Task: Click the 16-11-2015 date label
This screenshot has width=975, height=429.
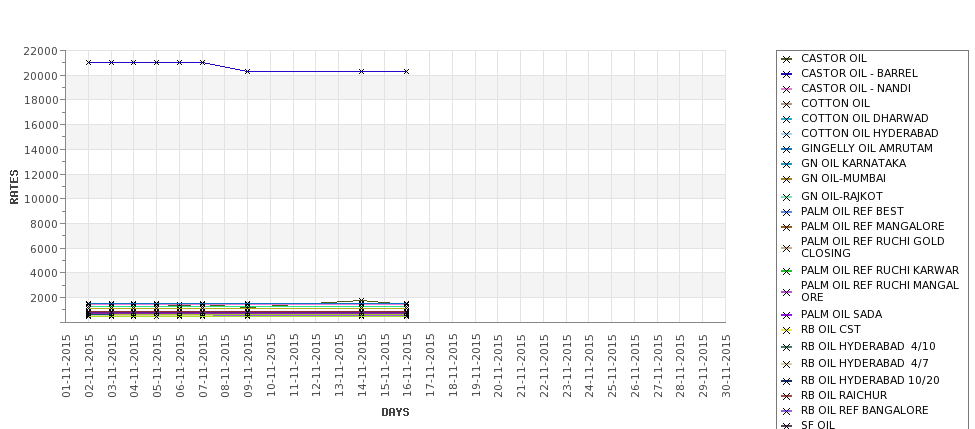Action: click(407, 366)
